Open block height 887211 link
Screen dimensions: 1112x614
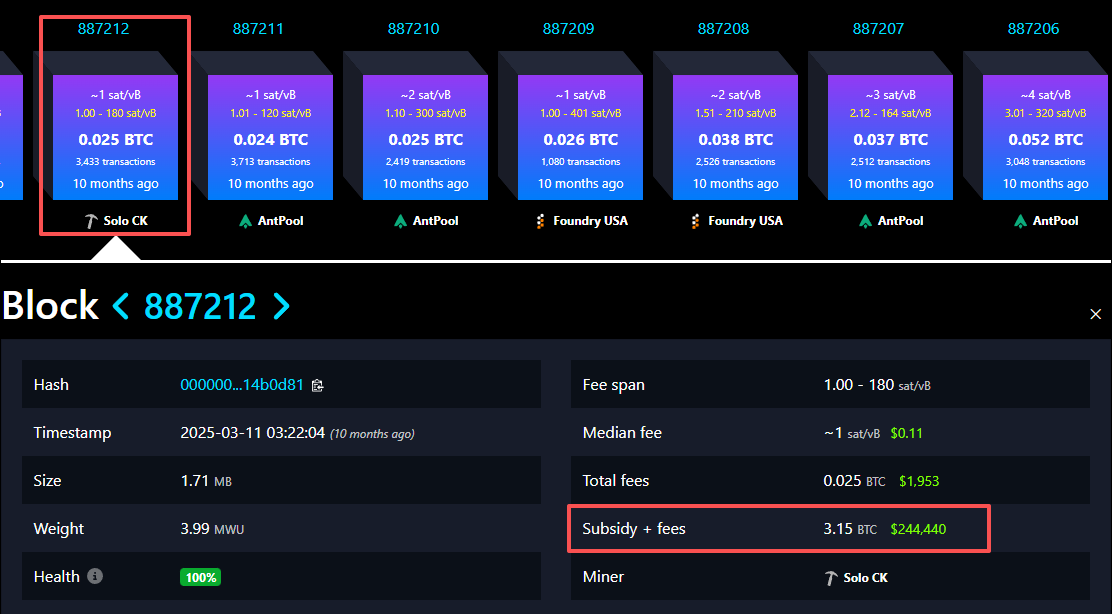(x=258, y=29)
